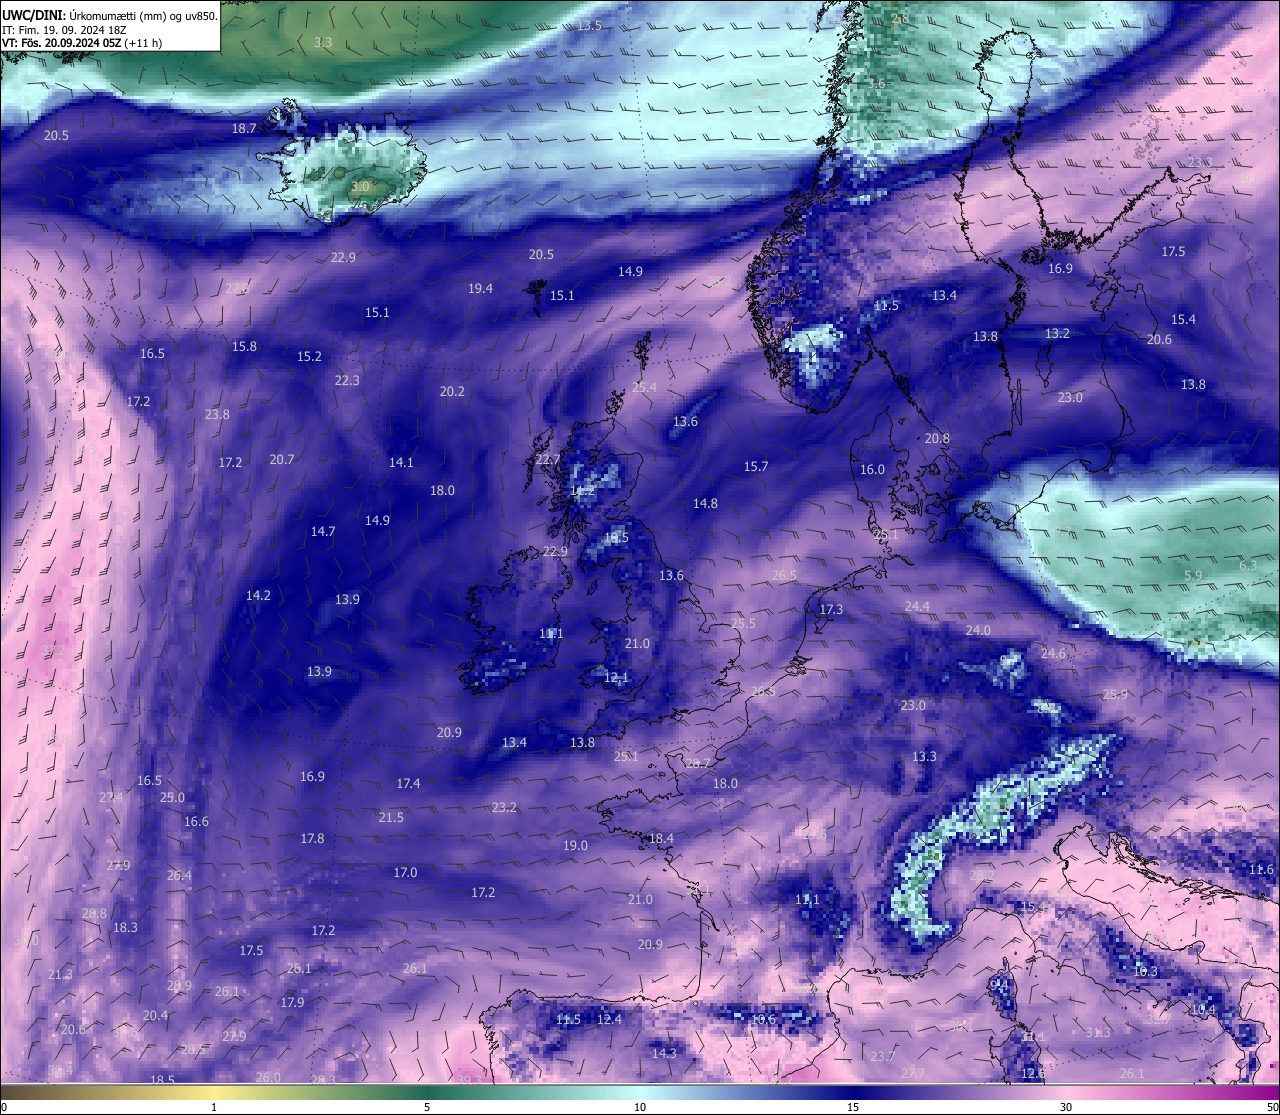Click the 13.3 value north of the Alps
This screenshot has width=1280, height=1115.
coord(924,757)
